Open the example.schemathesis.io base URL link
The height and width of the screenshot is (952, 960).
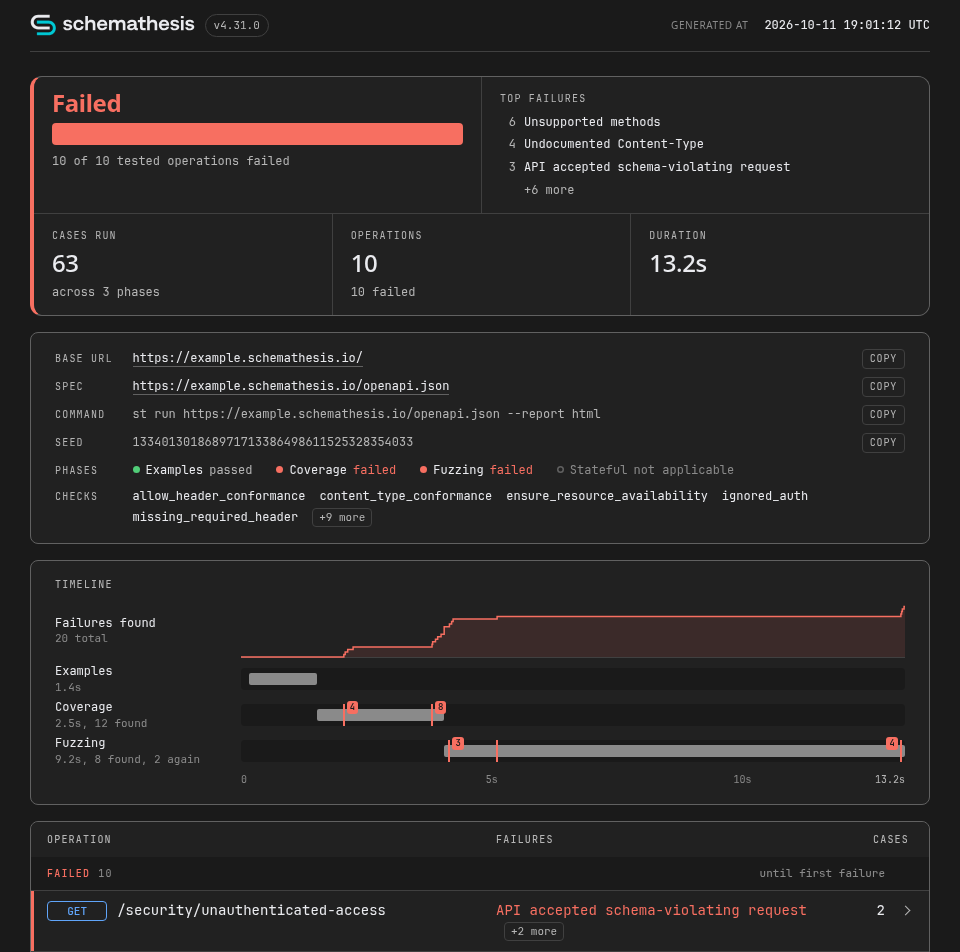click(x=247, y=358)
